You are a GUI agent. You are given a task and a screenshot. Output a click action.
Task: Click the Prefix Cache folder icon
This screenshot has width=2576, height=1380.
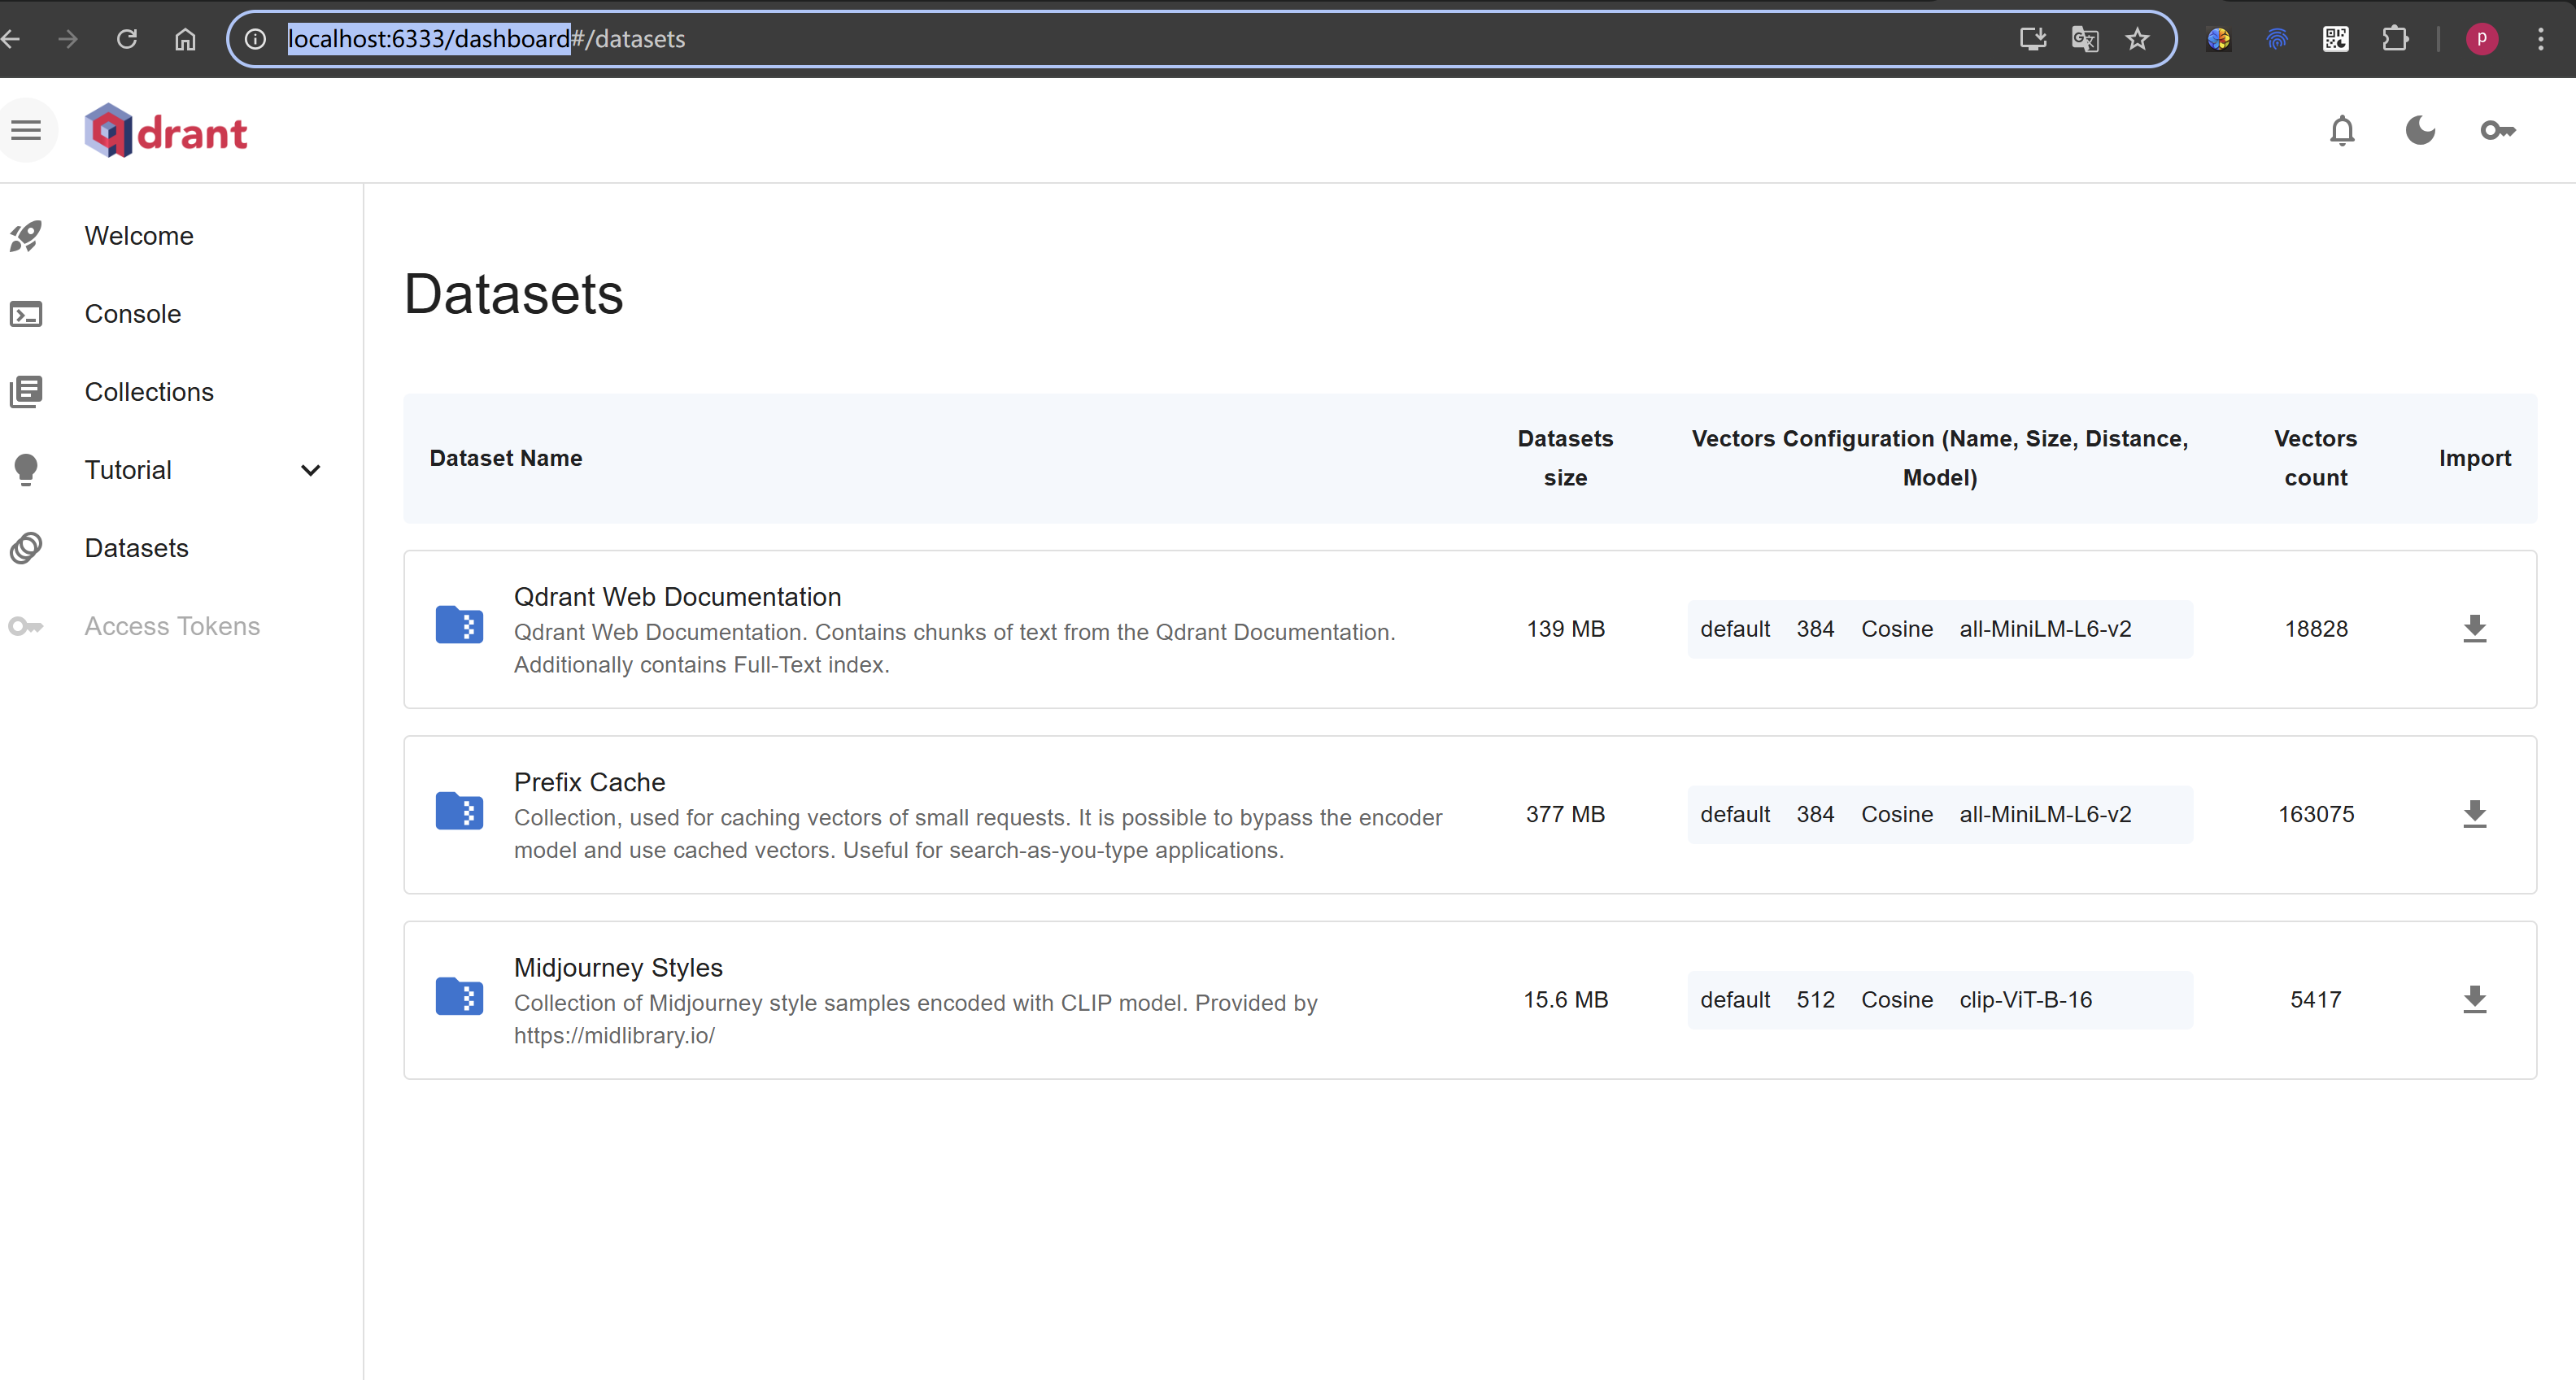pyautogui.click(x=459, y=811)
